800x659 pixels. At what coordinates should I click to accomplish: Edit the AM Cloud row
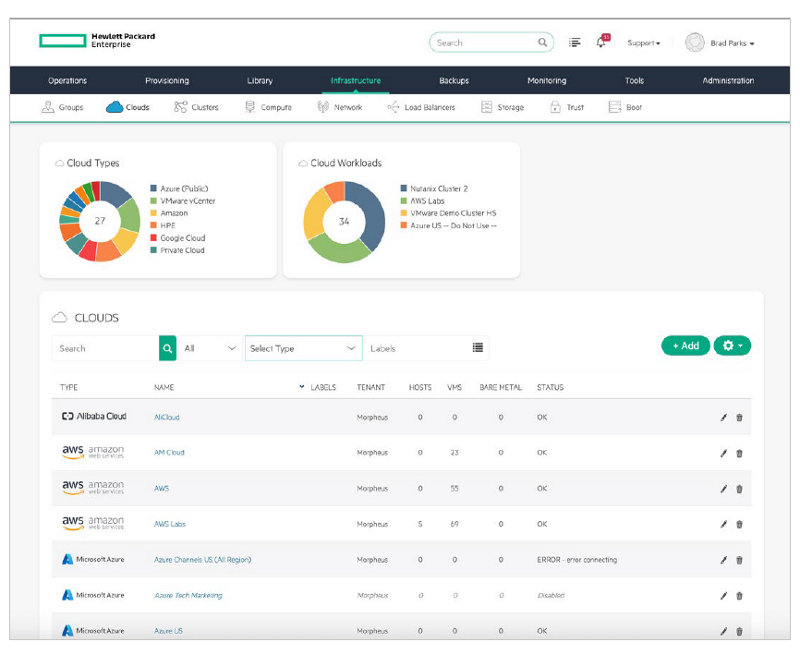click(x=723, y=453)
